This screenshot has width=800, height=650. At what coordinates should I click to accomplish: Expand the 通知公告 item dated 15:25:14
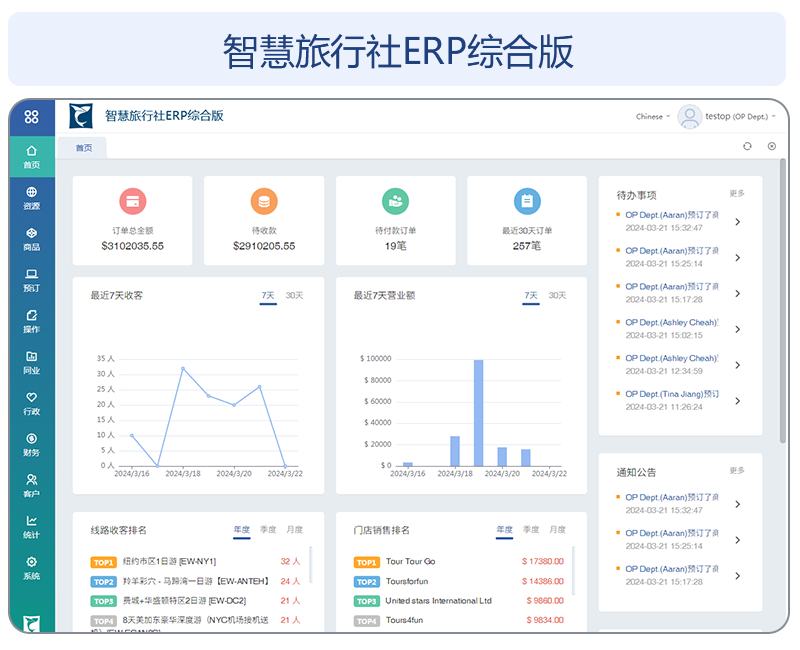pos(738,540)
